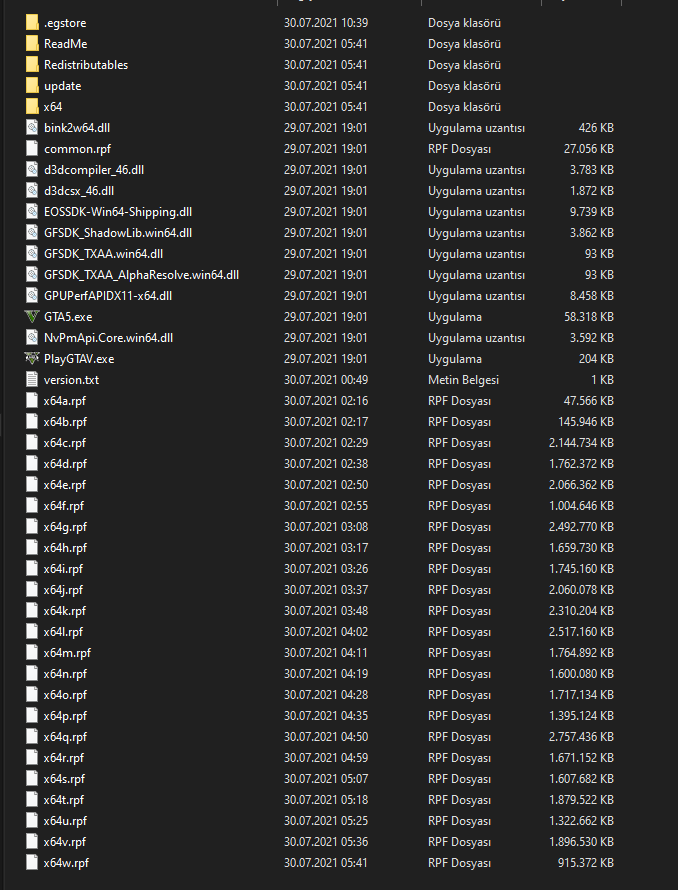Click the 915.372 KB size value
The width and height of the screenshot is (678, 890).
586,863
